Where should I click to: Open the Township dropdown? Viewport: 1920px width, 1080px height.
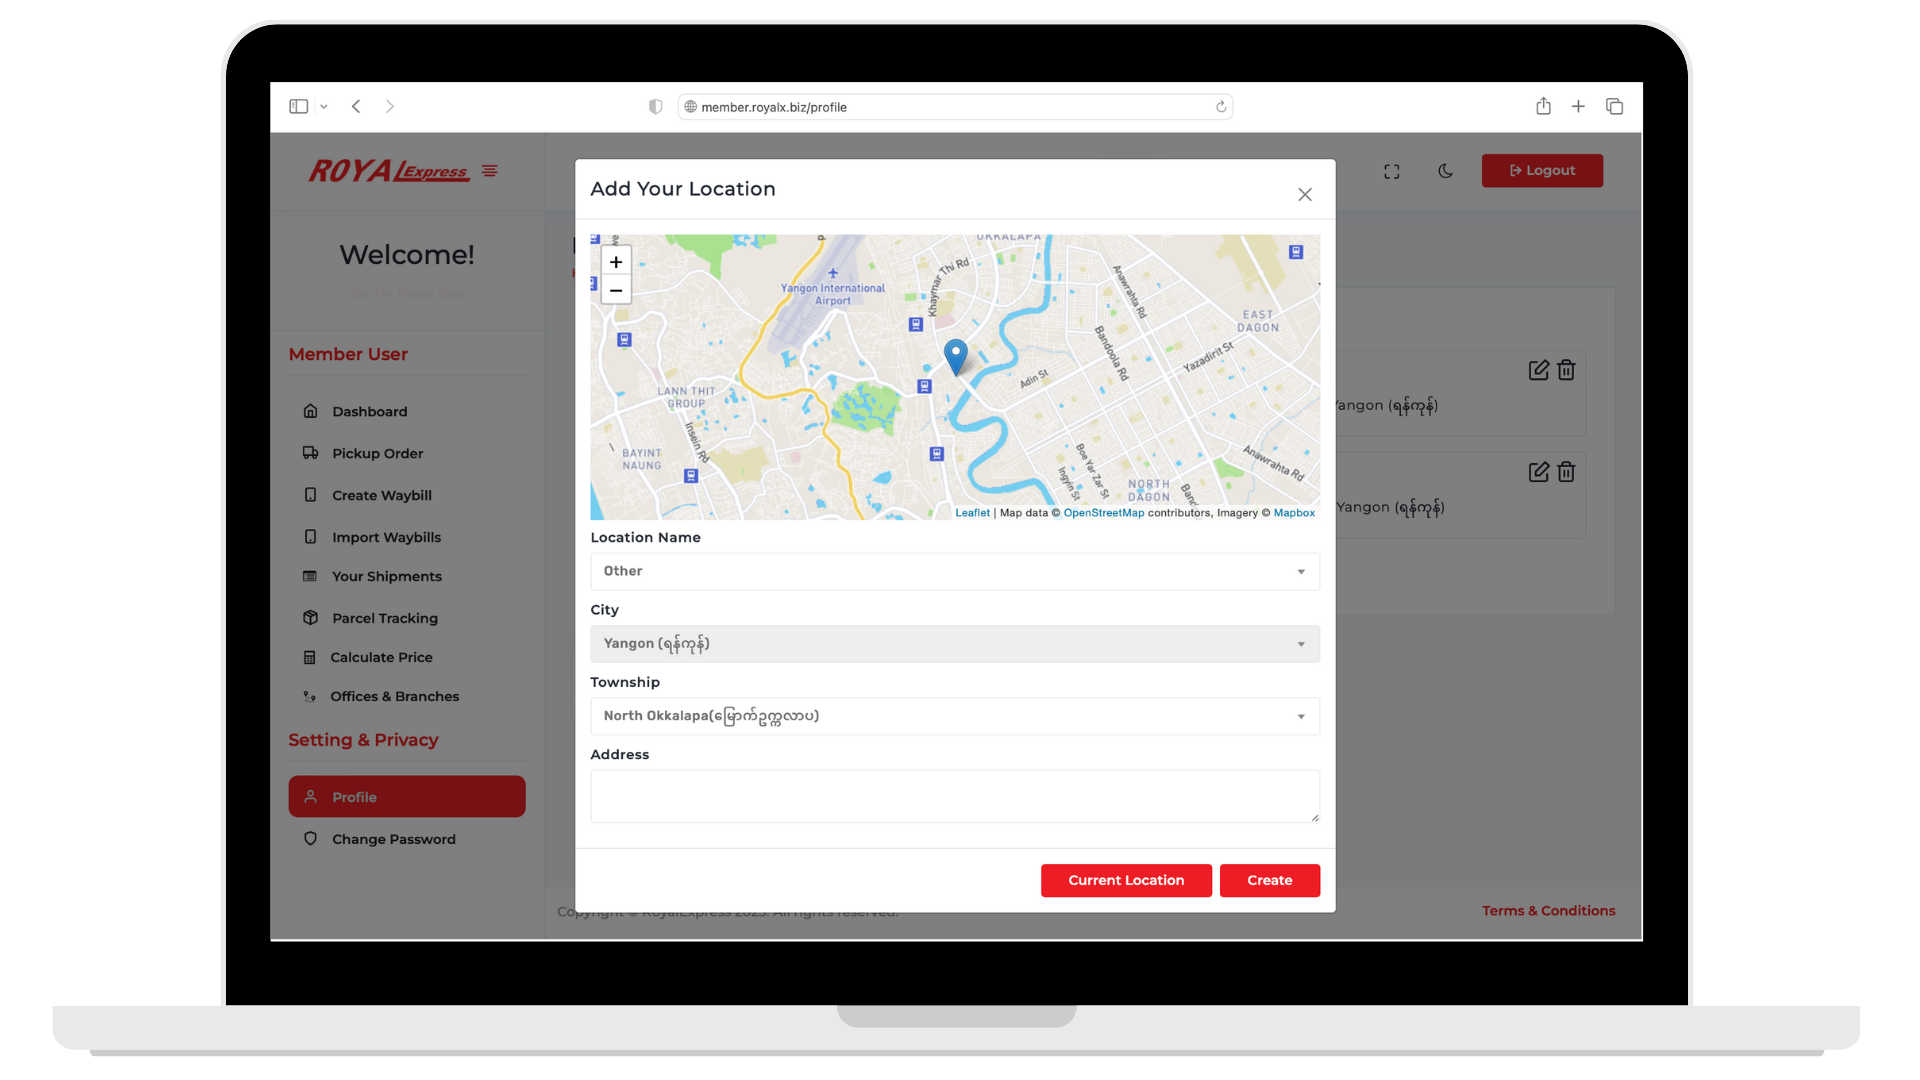955,716
